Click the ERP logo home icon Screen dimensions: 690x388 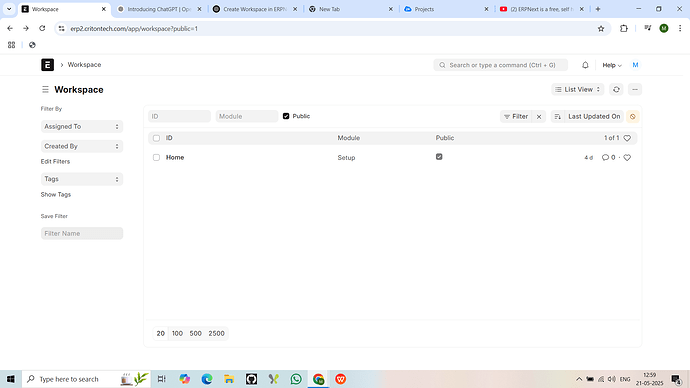(x=48, y=65)
